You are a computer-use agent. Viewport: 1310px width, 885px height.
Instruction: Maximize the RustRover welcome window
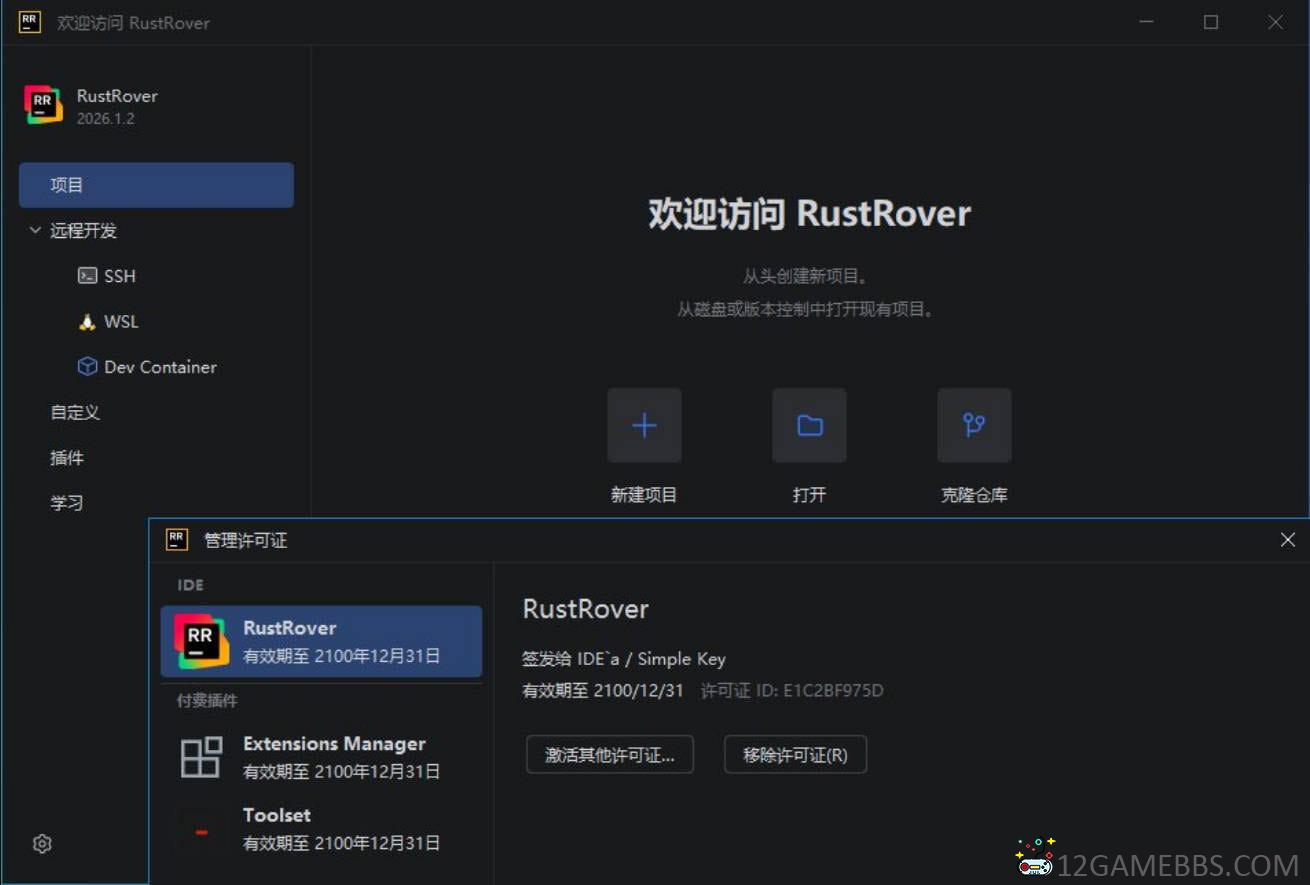pos(1211,22)
